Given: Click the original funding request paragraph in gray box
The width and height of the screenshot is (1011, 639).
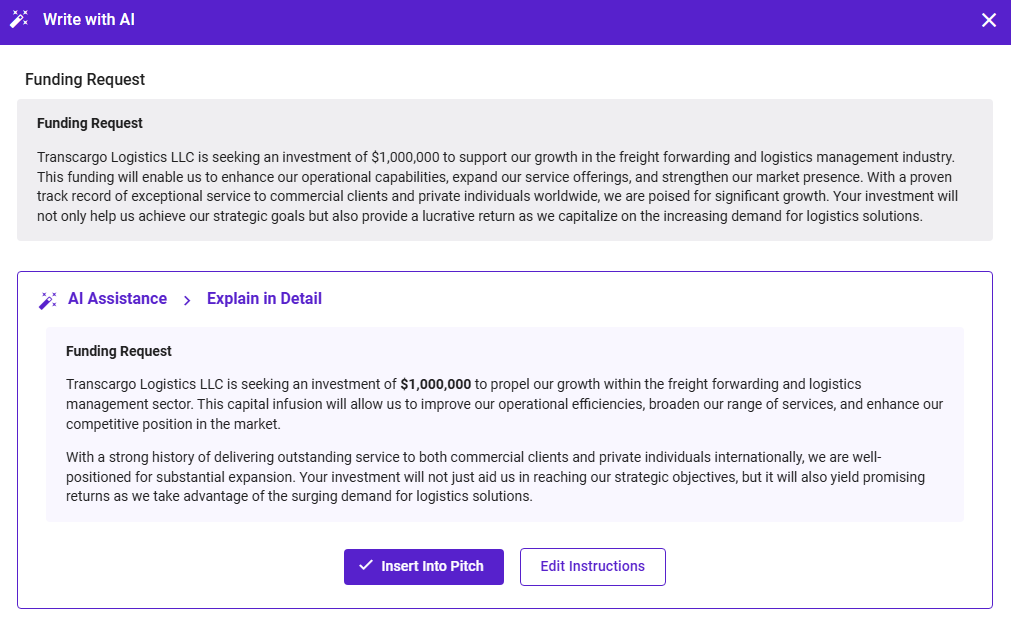Looking at the screenshot, I should (498, 186).
